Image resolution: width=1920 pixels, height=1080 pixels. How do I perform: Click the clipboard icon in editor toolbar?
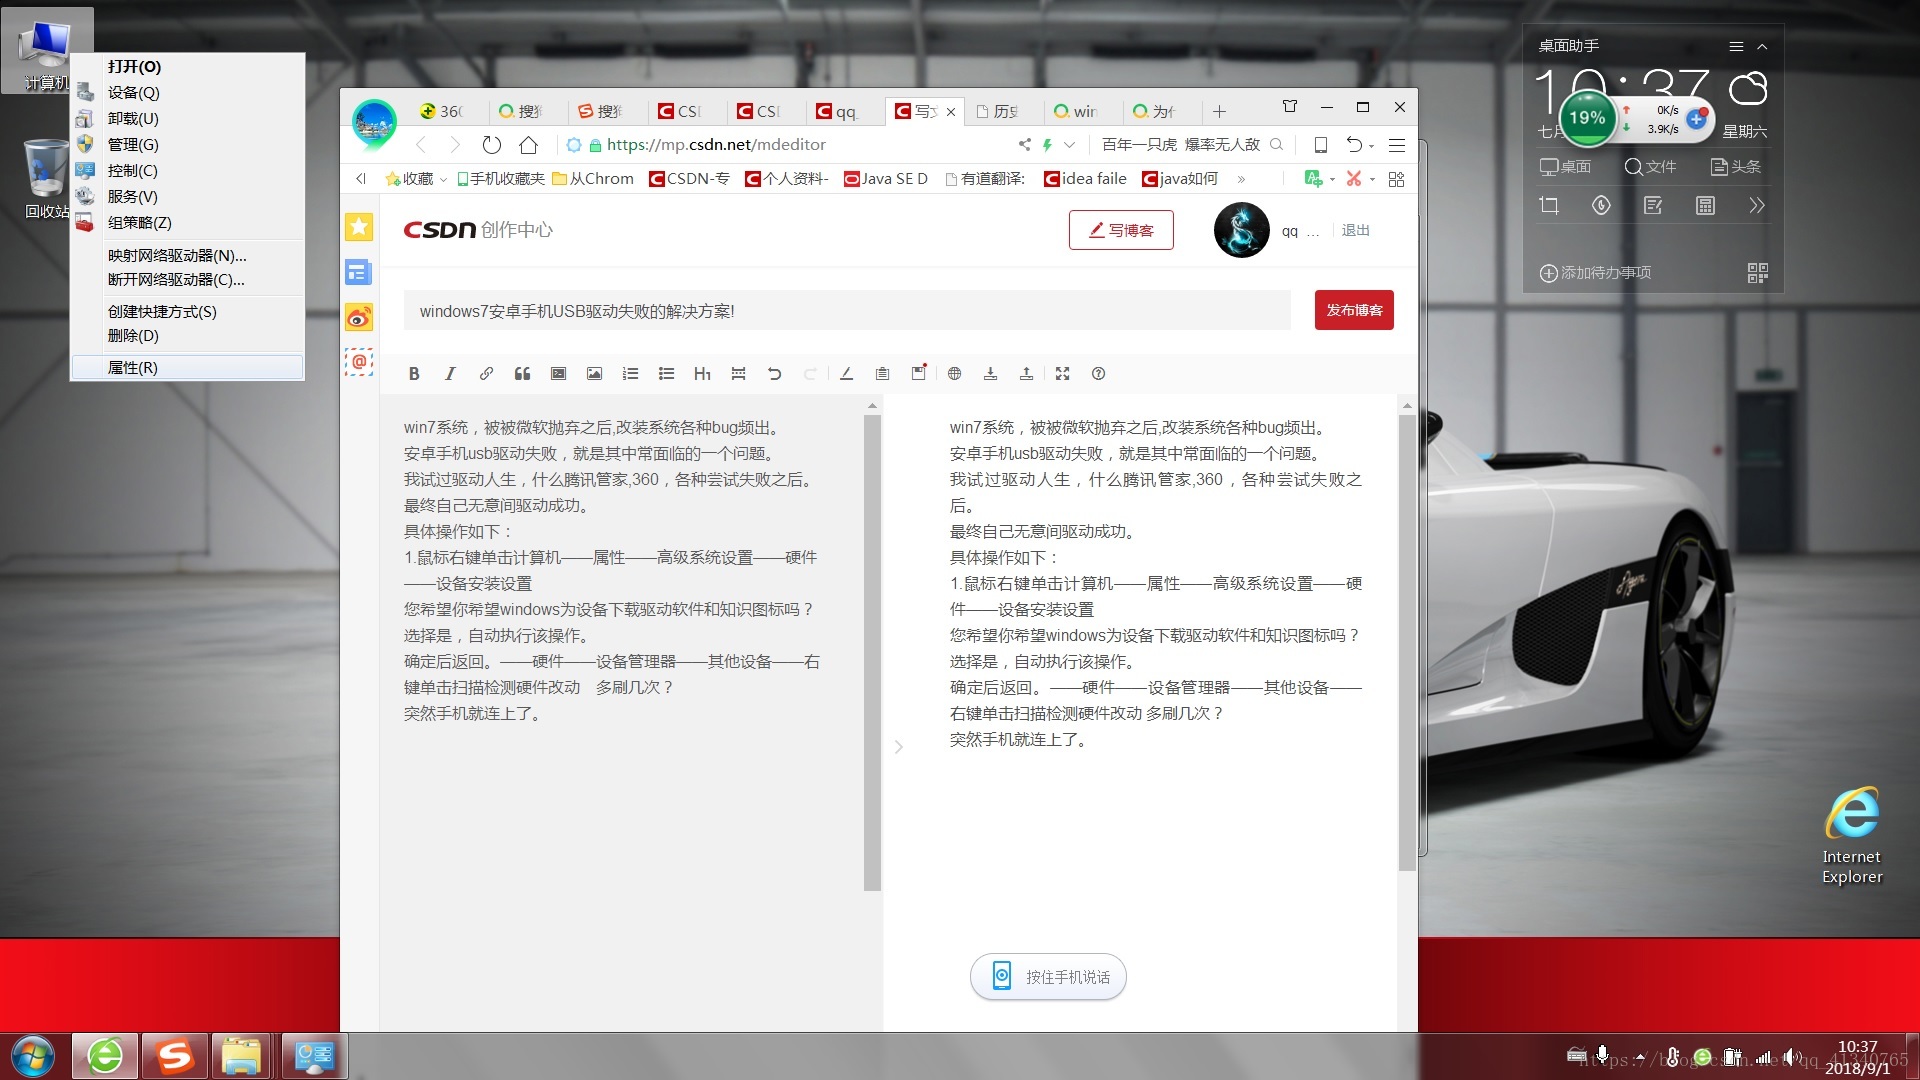[x=882, y=374]
